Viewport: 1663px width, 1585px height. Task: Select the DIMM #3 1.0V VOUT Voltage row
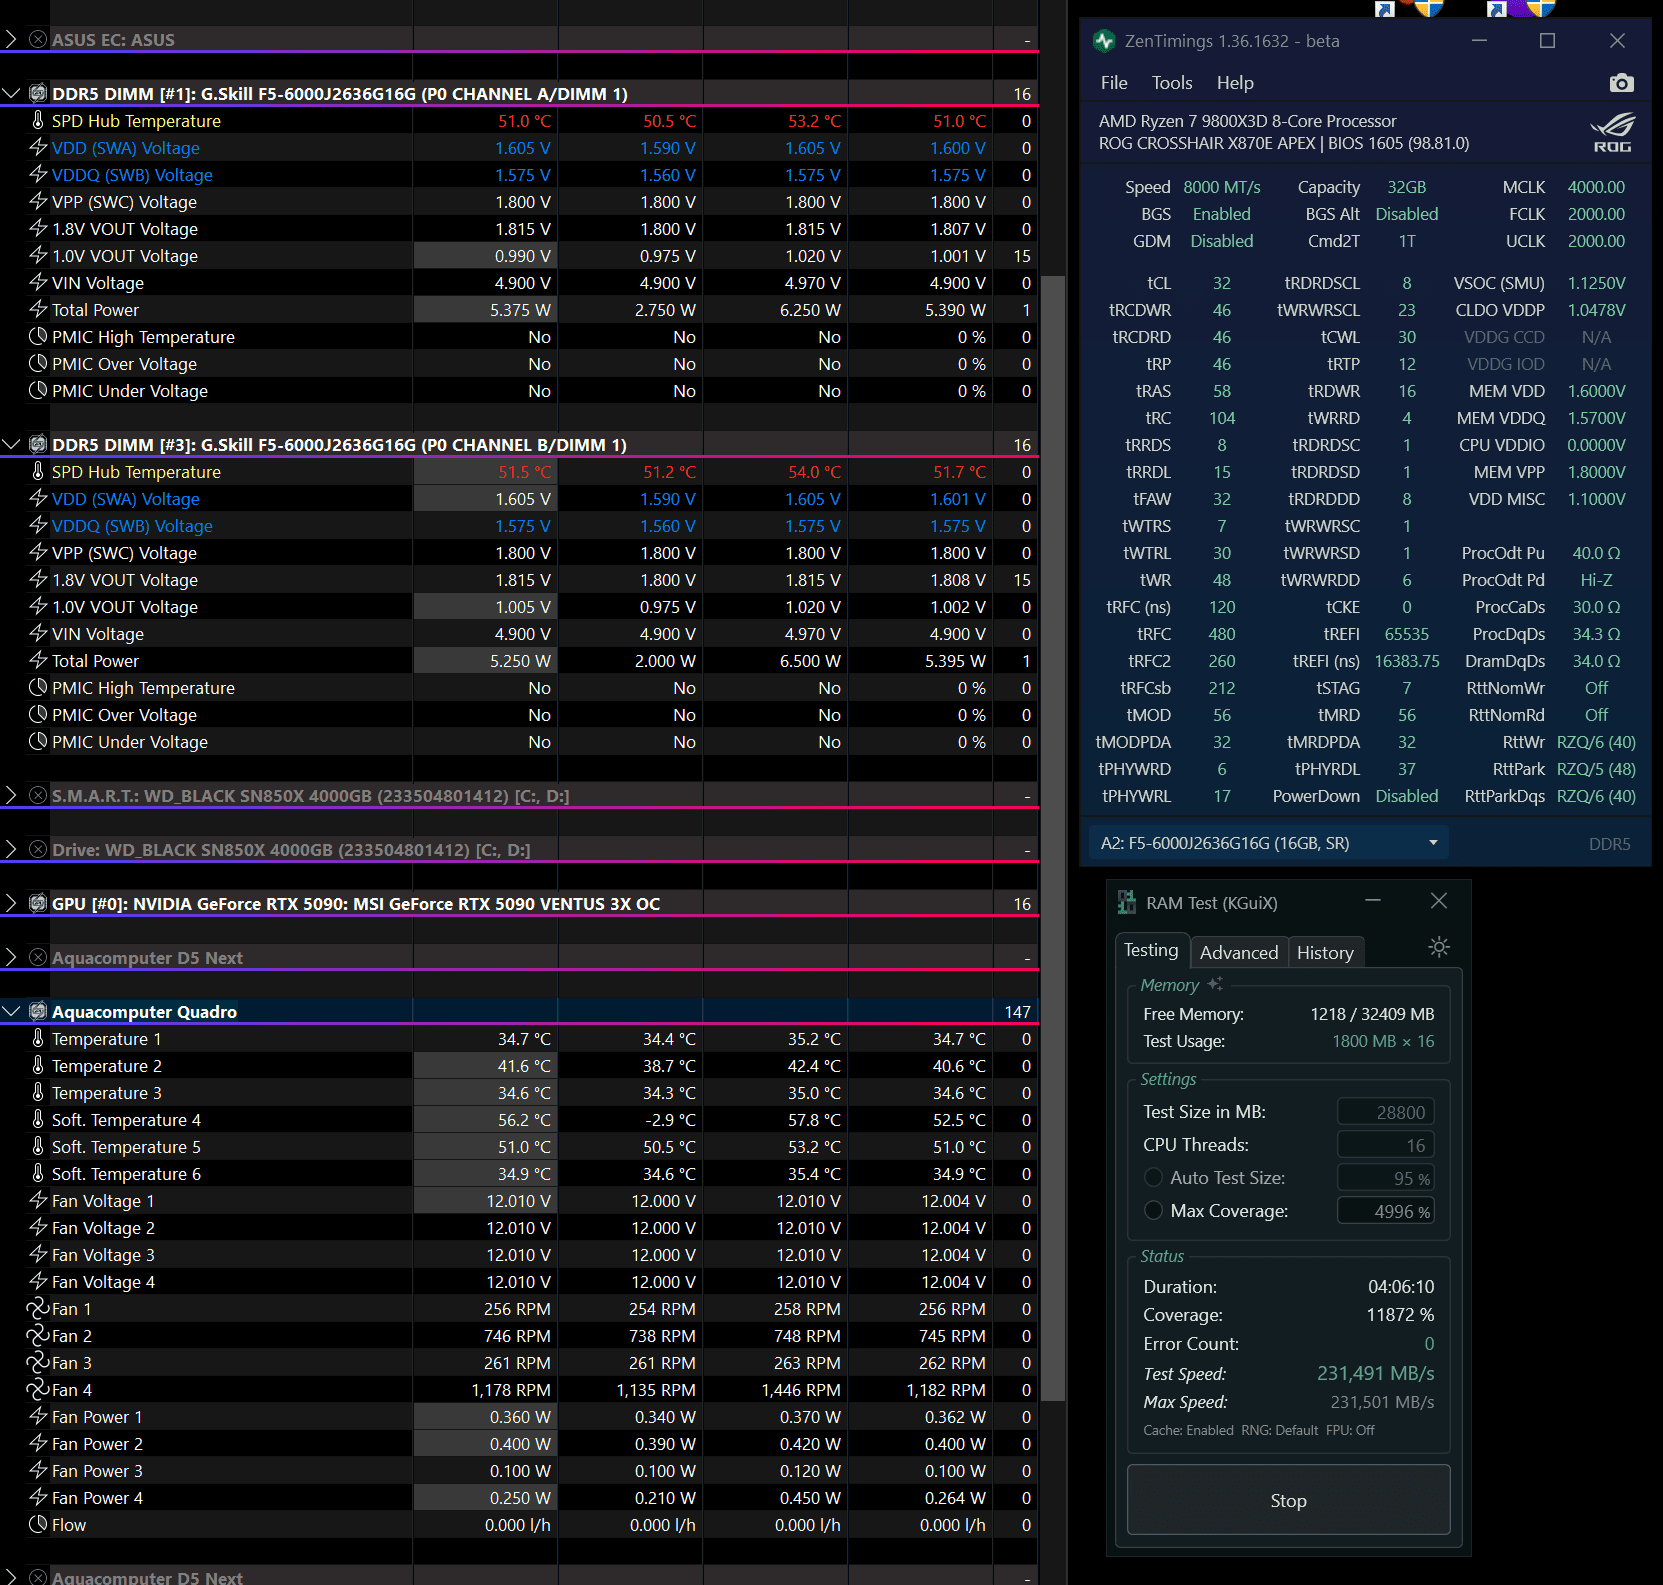click(x=518, y=607)
